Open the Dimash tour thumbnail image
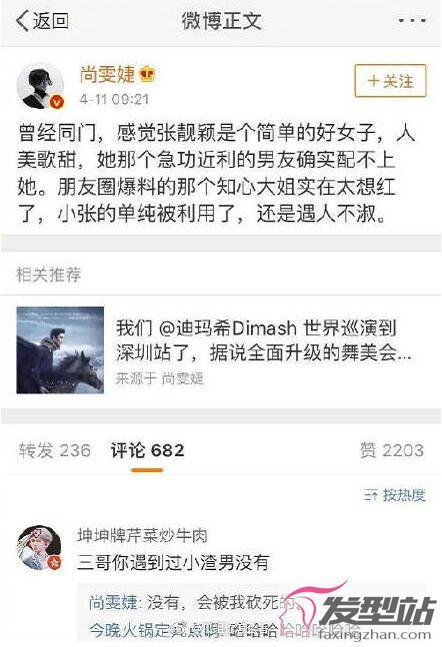442x647 pixels. pyautogui.click(x=60, y=350)
